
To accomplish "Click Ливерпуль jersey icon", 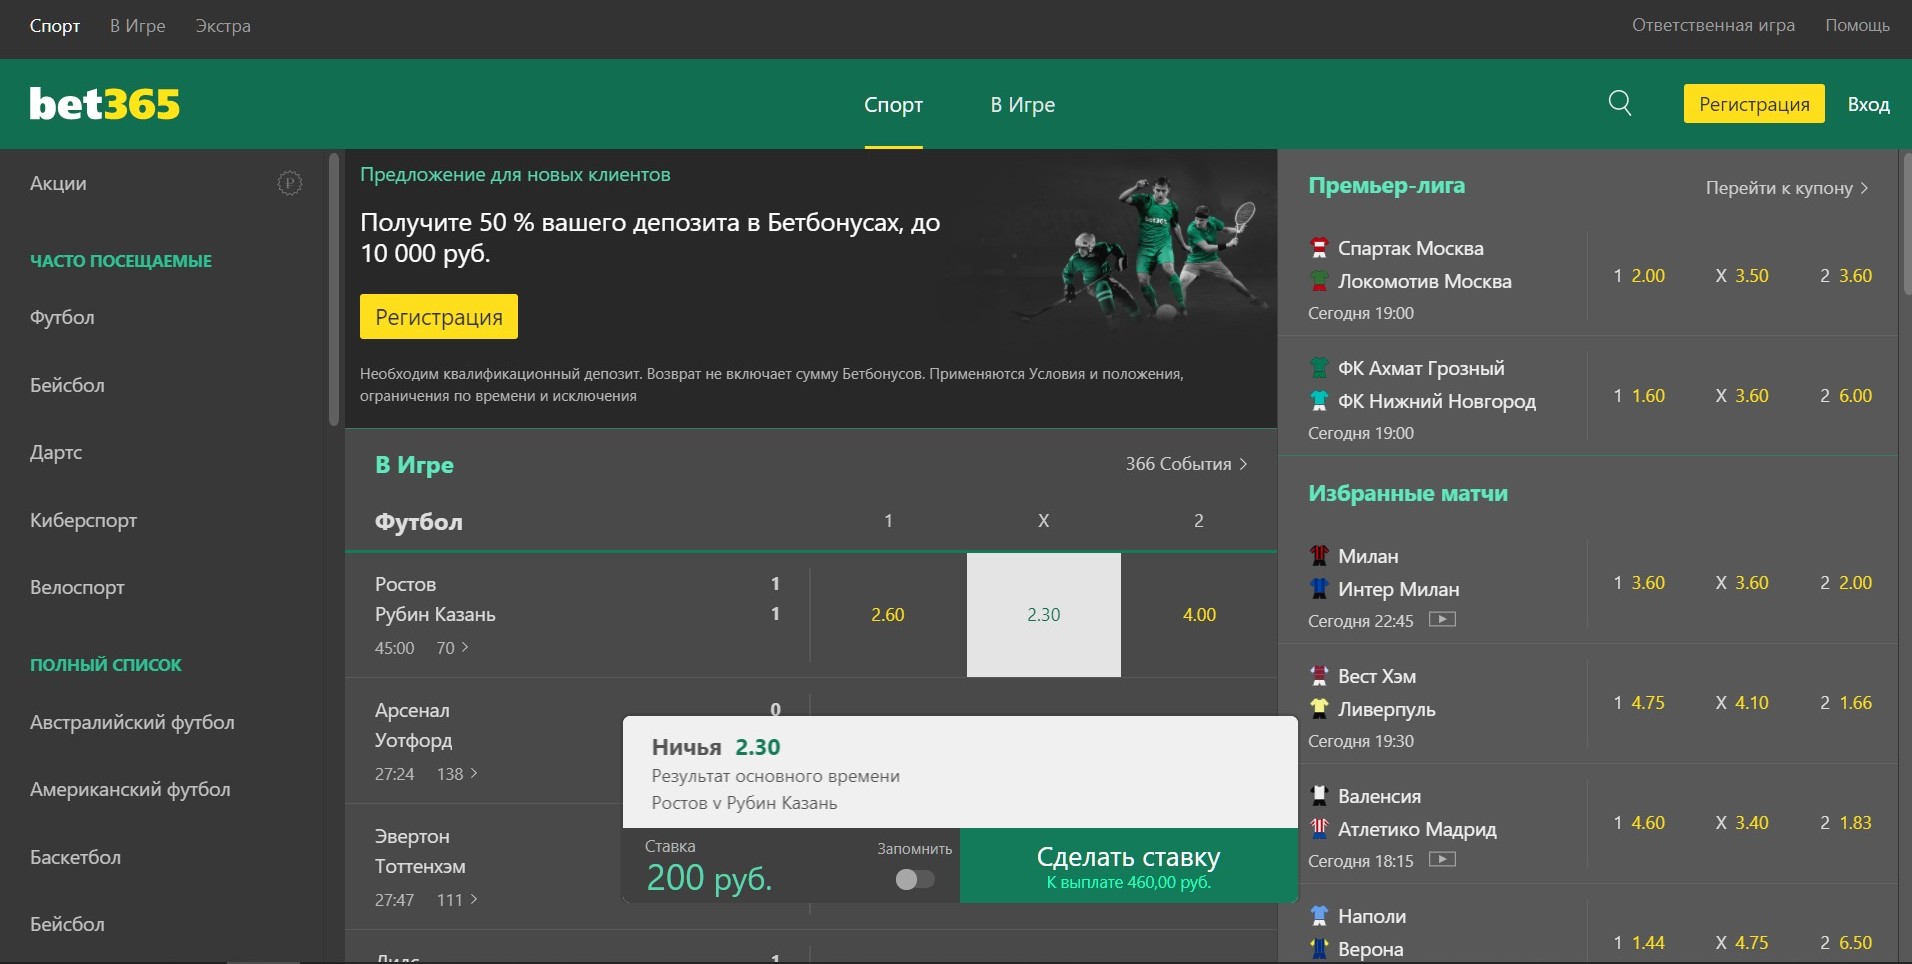I will coord(1319,709).
